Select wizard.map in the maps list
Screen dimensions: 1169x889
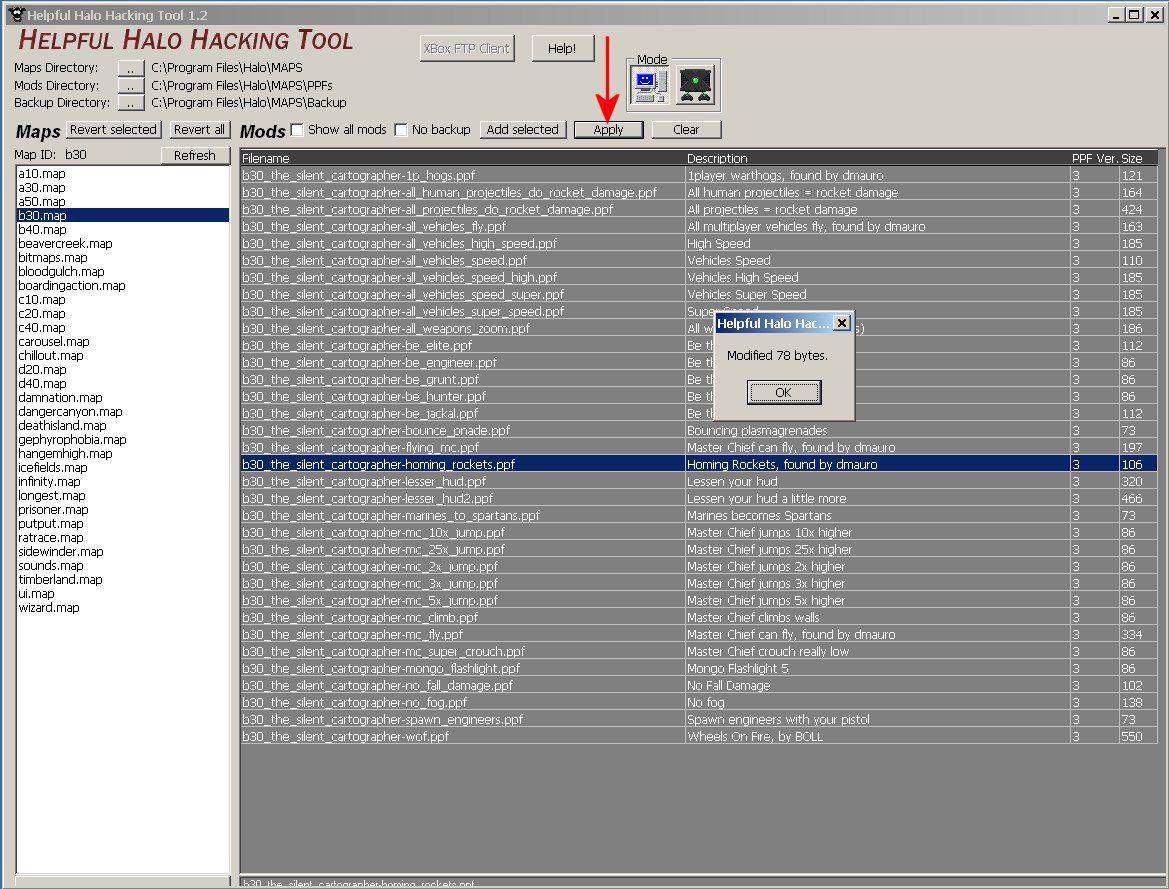click(x=122, y=608)
